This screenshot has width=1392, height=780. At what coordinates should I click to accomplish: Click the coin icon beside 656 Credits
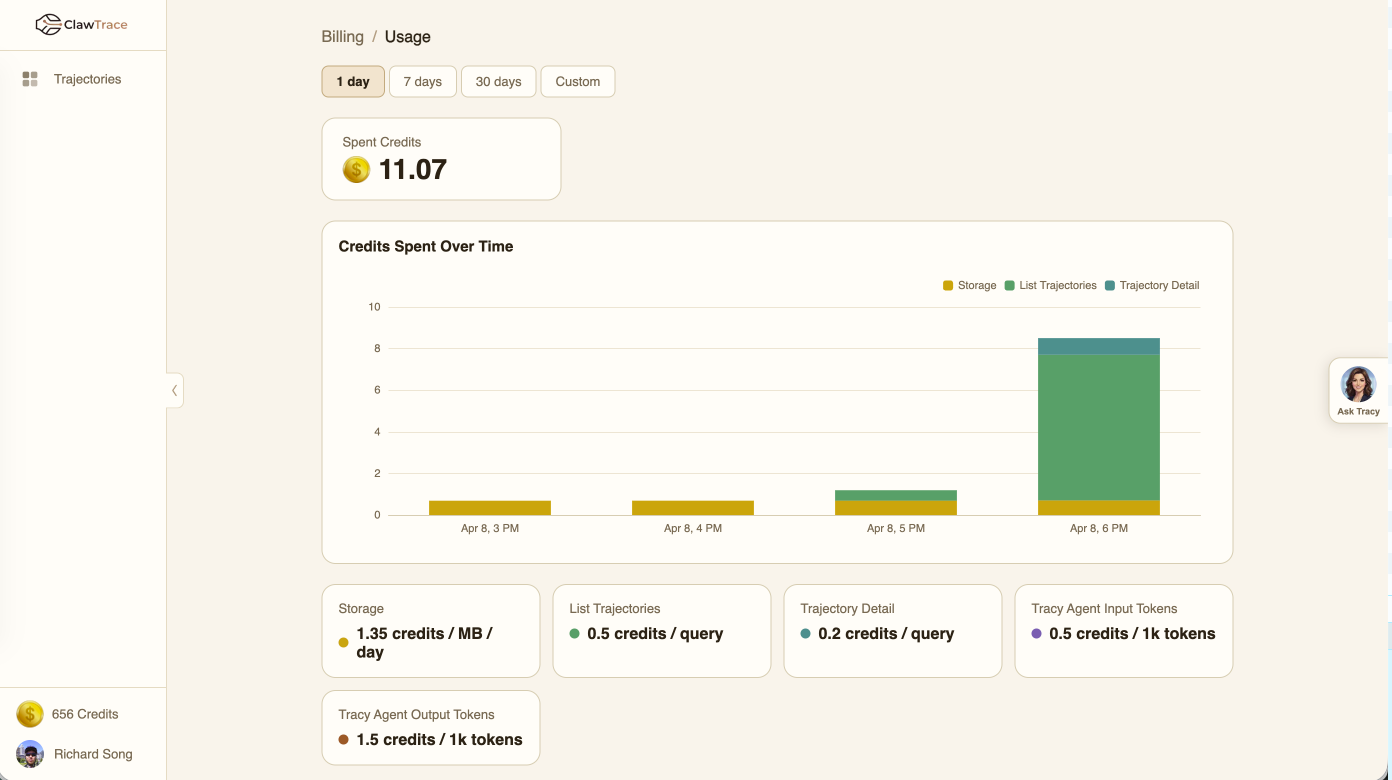coord(29,714)
